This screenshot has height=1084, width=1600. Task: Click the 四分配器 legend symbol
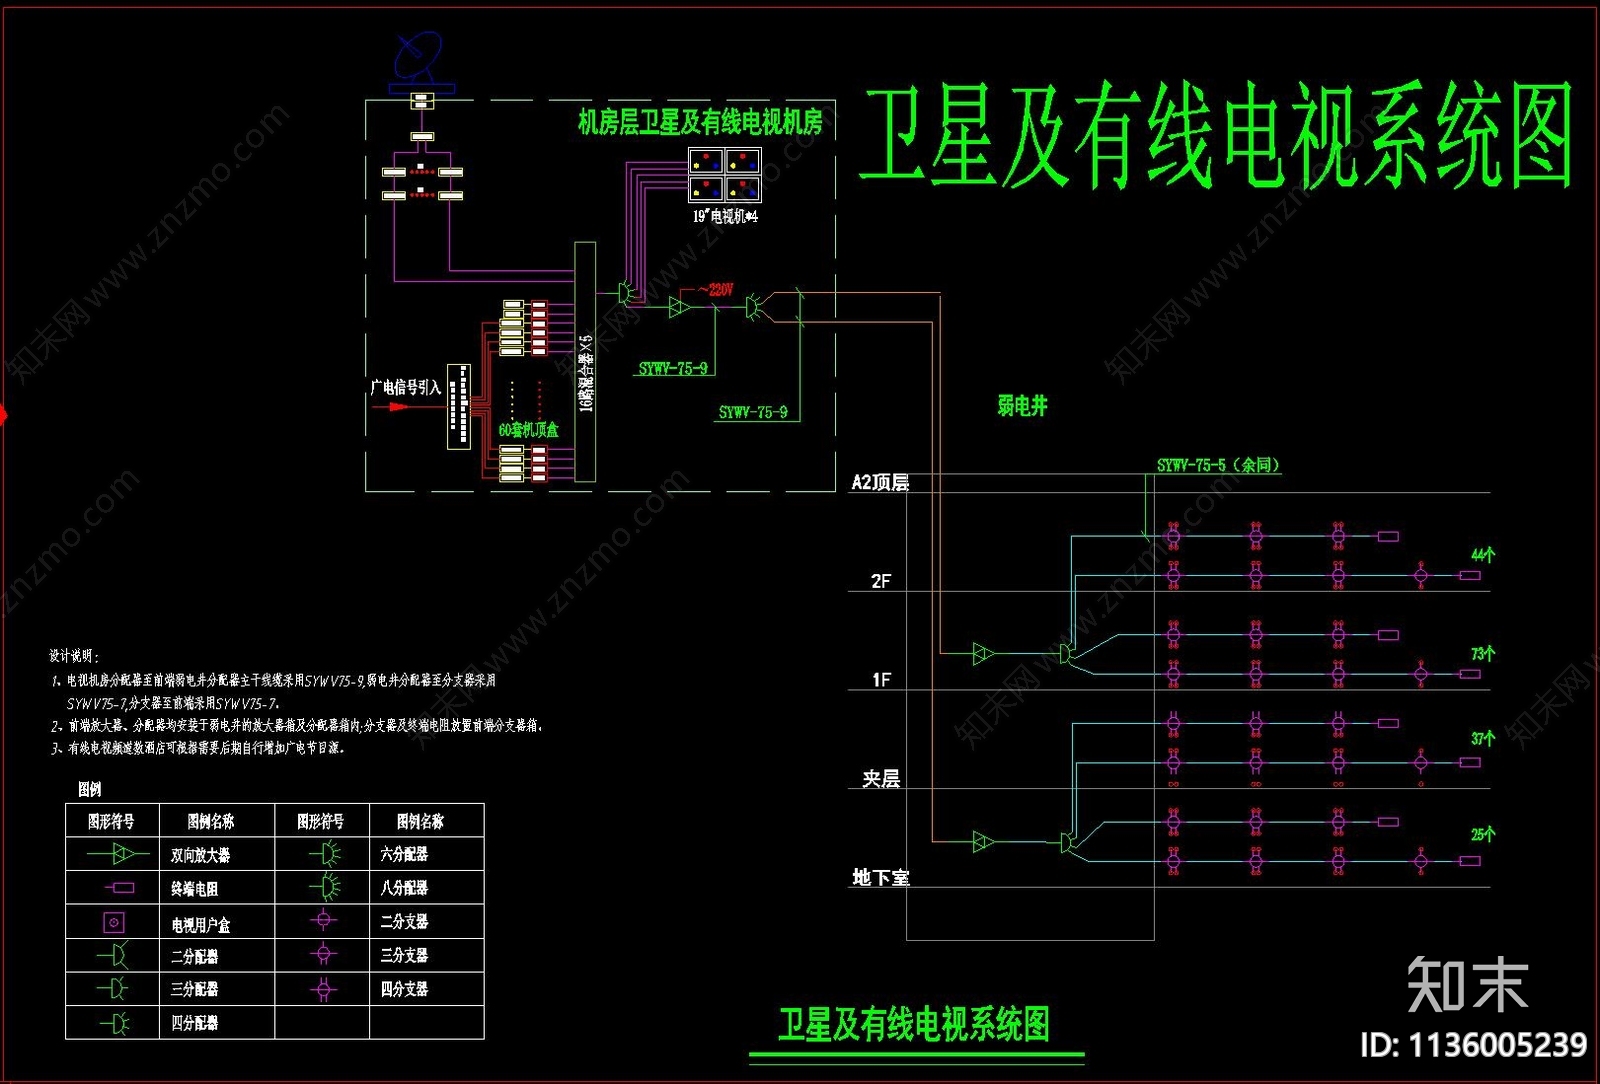(114, 1023)
